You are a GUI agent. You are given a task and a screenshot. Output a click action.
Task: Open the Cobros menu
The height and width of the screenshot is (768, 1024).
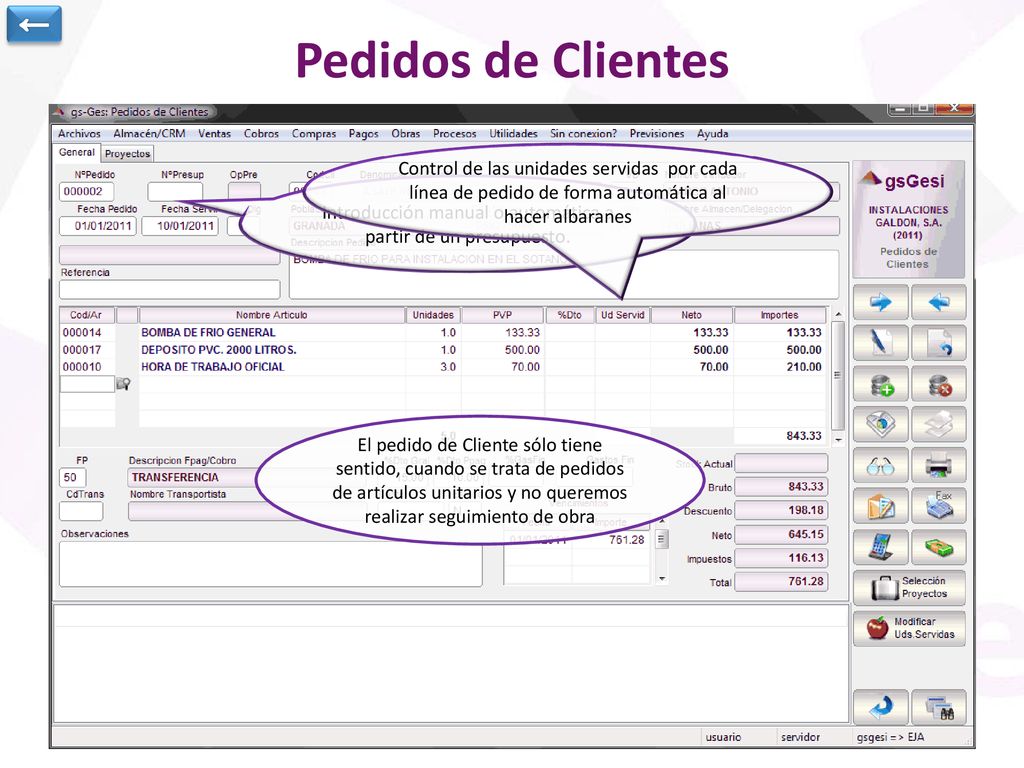point(261,133)
